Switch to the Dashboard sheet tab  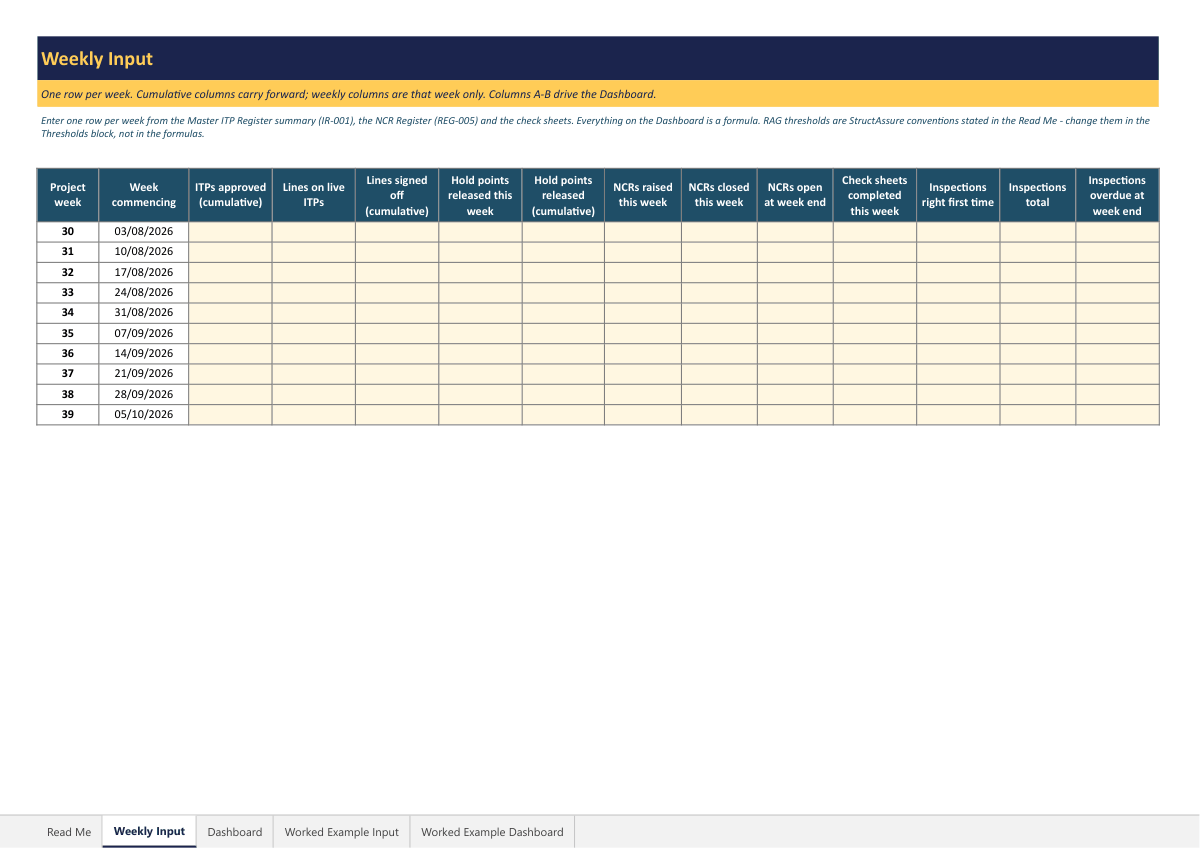click(x=235, y=832)
